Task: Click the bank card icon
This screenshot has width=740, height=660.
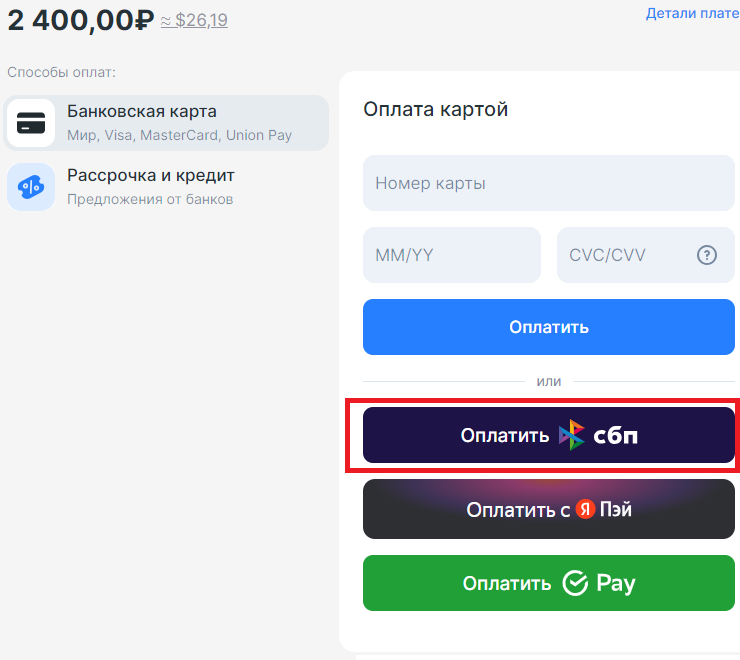Action: 31,123
